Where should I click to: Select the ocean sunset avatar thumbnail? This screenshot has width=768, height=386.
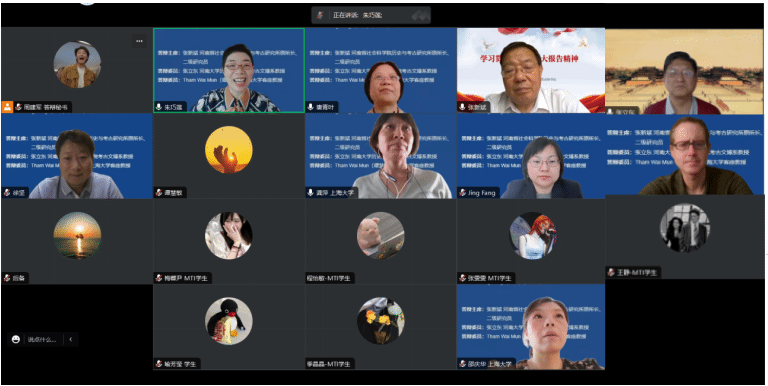point(77,236)
